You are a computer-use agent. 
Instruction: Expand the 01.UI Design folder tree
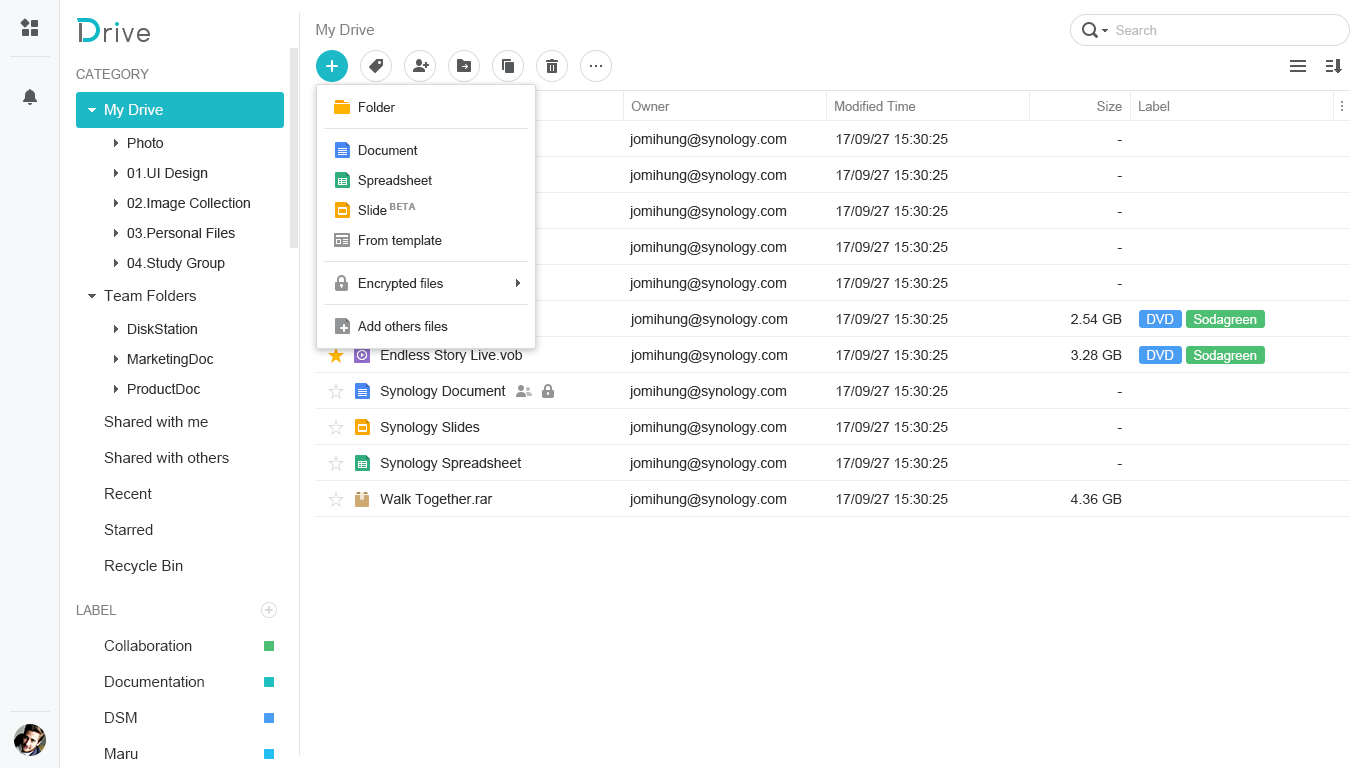click(116, 173)
